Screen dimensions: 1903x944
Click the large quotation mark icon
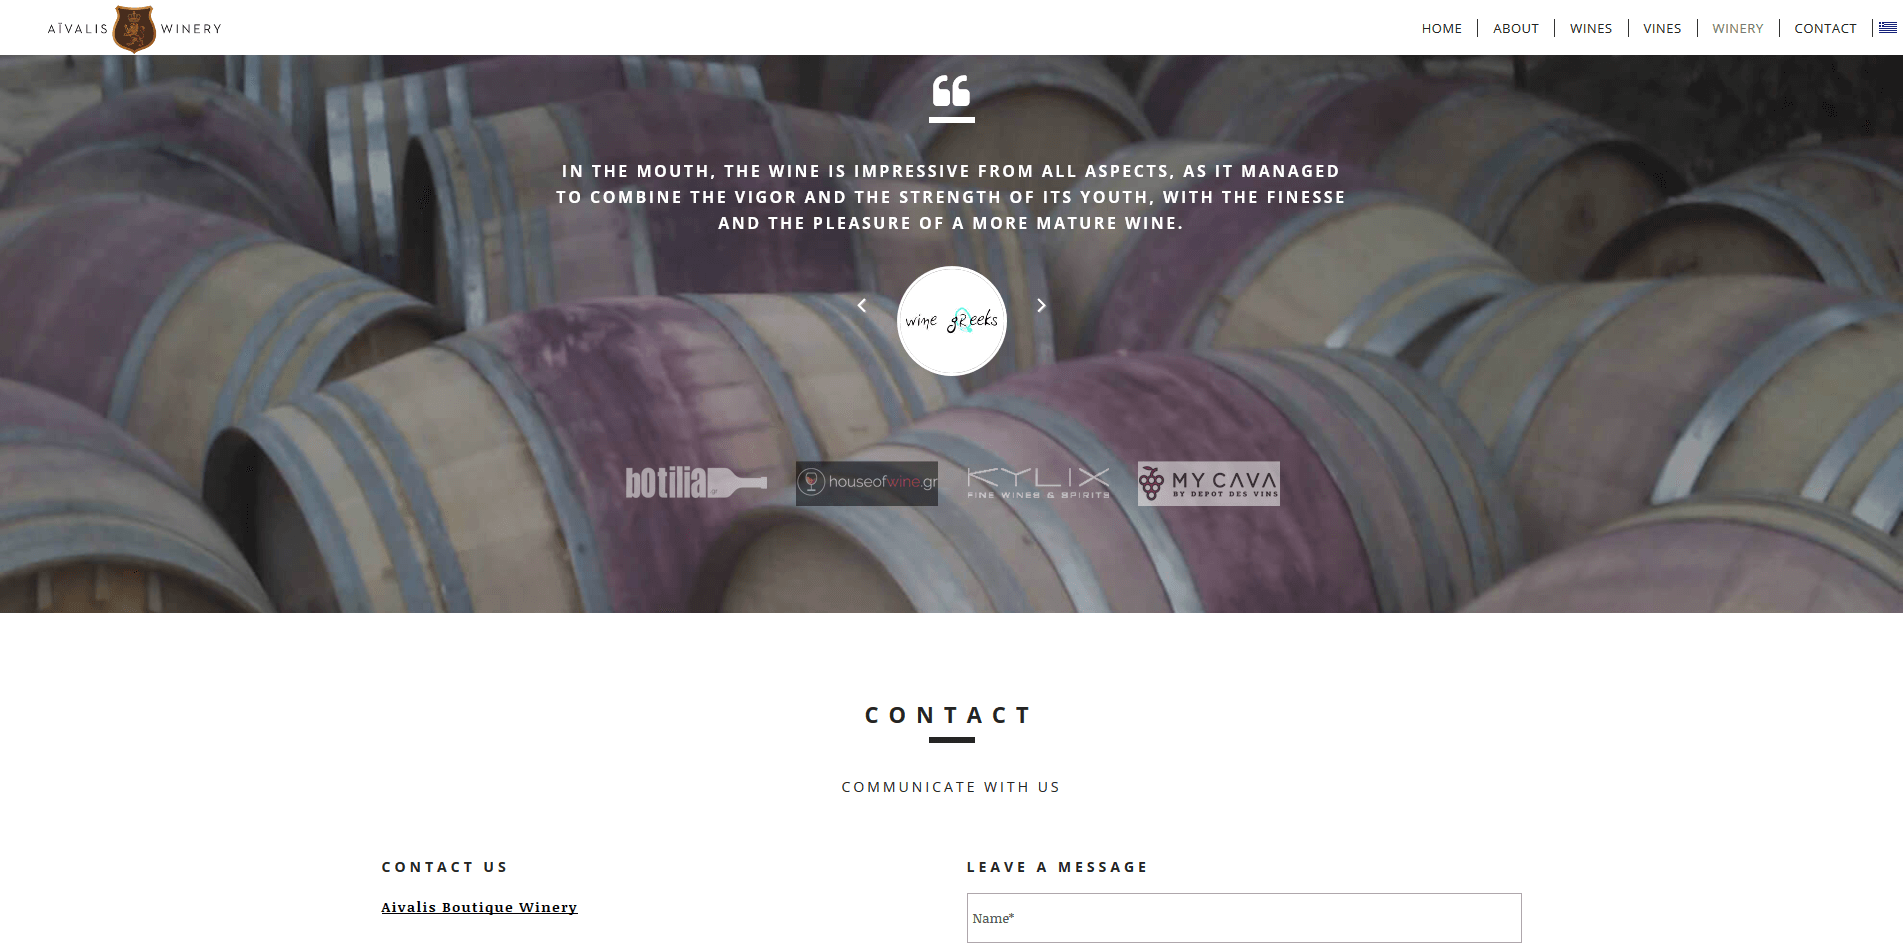coord(951,91)
